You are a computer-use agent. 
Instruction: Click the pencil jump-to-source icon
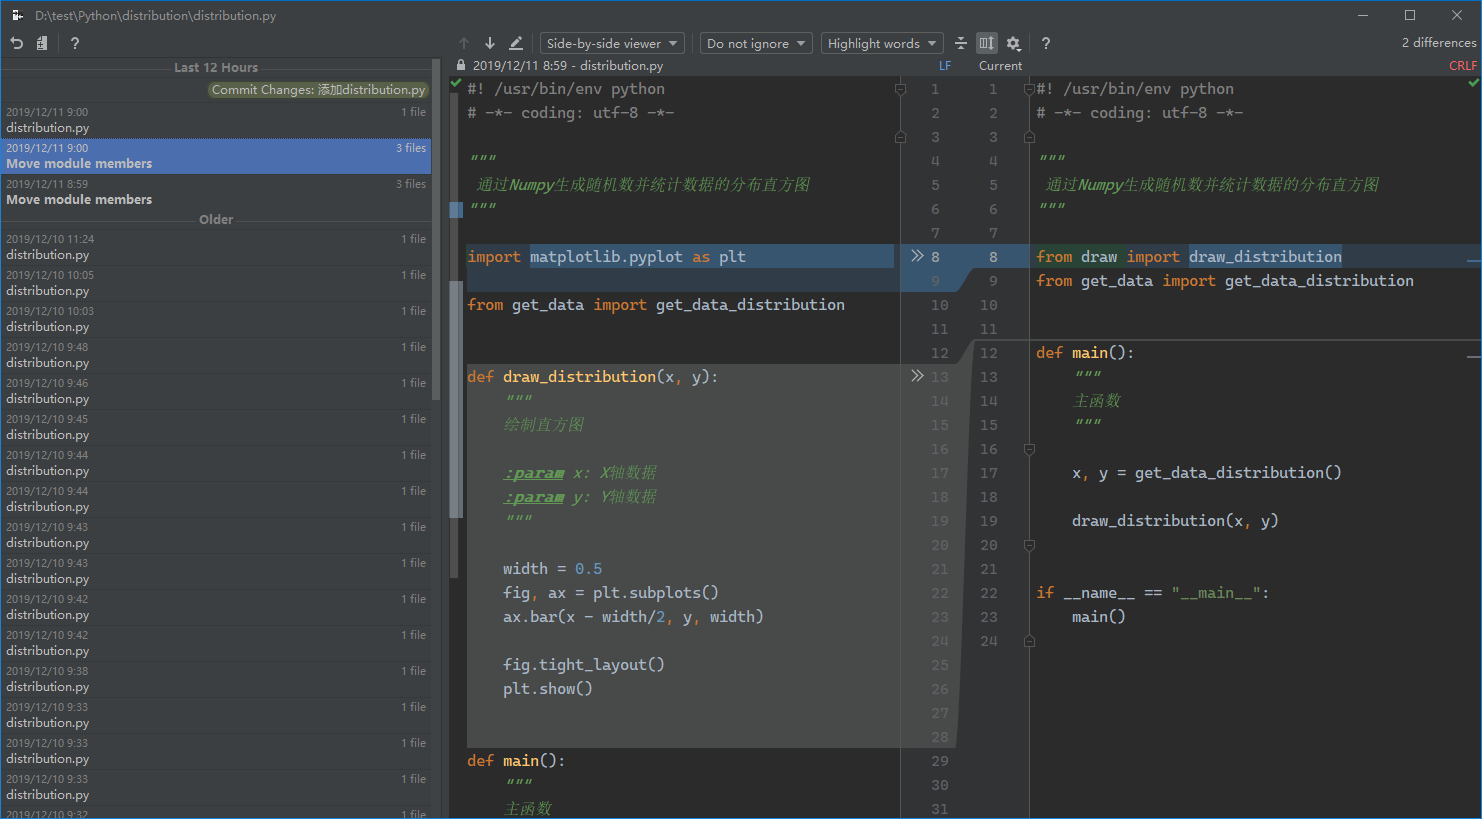[x=516, y=43]
